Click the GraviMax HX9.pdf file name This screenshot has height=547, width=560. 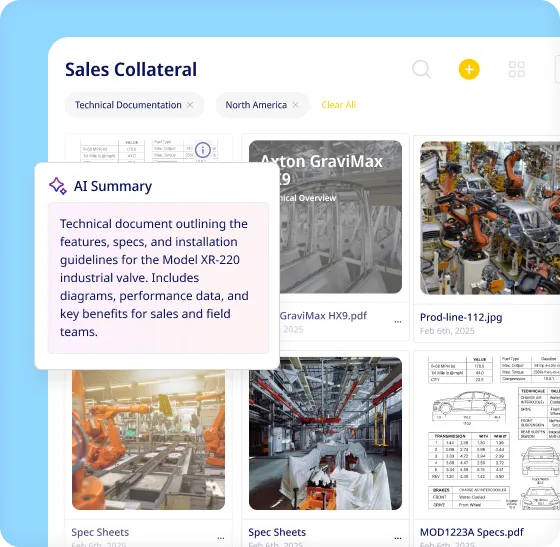pyautogui.click(x=323, y=316)
